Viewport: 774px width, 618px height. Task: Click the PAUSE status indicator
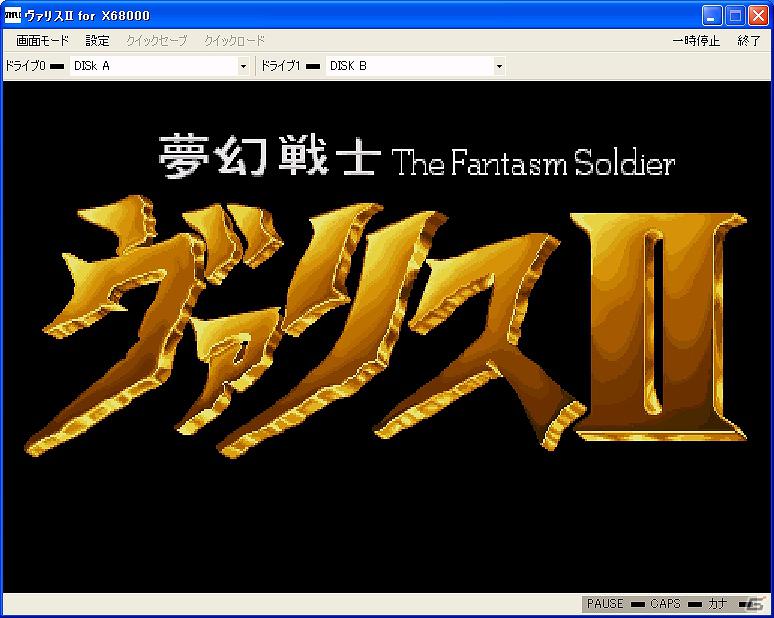(x=638, y=604)
